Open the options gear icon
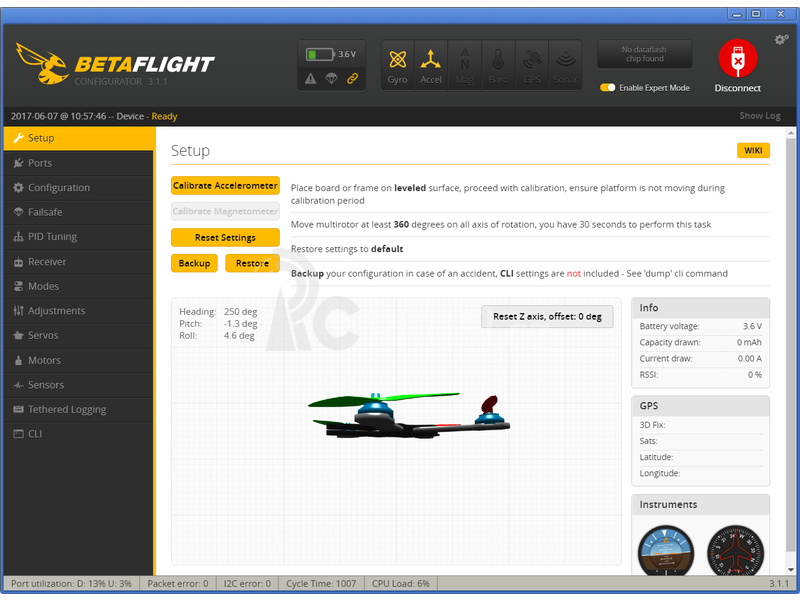Viewport: 800px width, 600px height. tap(781, 39)
